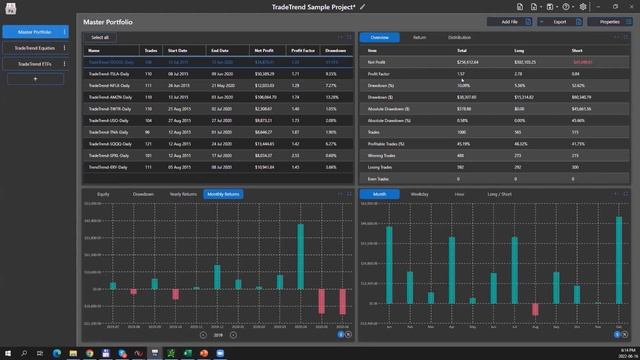
Task: Open Master Portfolio three-dot menu
Action: click(64, 32)
